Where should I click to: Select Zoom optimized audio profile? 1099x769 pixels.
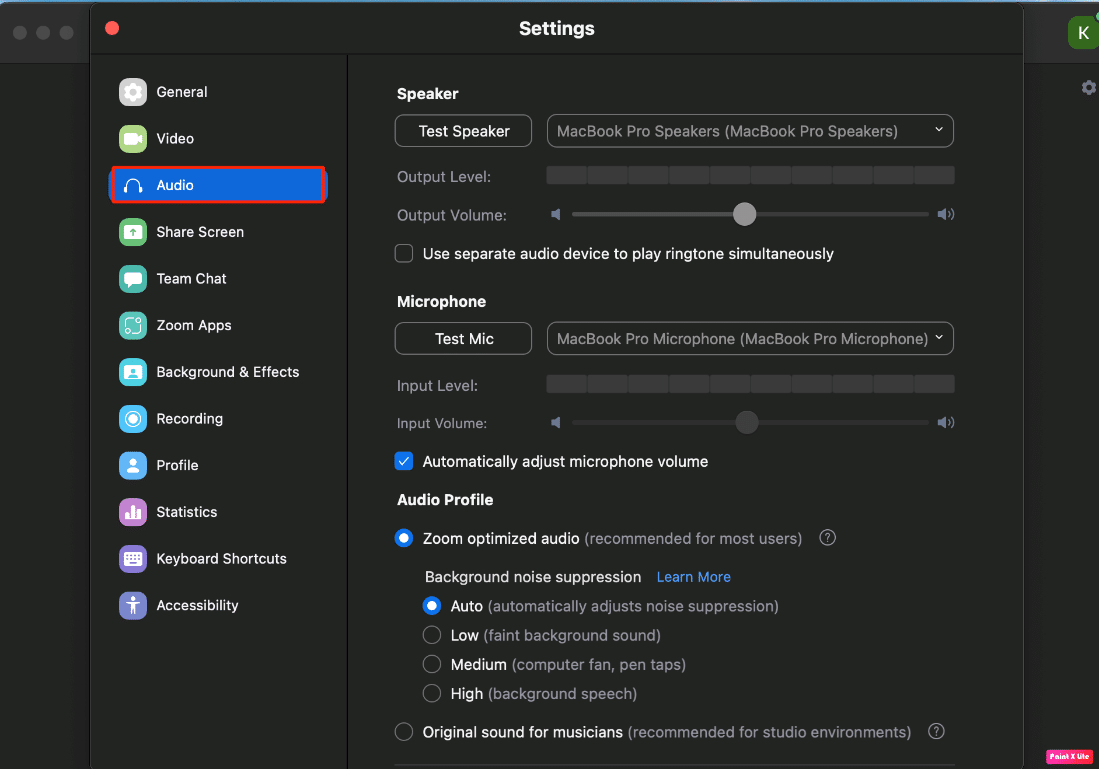coord(404,538)
